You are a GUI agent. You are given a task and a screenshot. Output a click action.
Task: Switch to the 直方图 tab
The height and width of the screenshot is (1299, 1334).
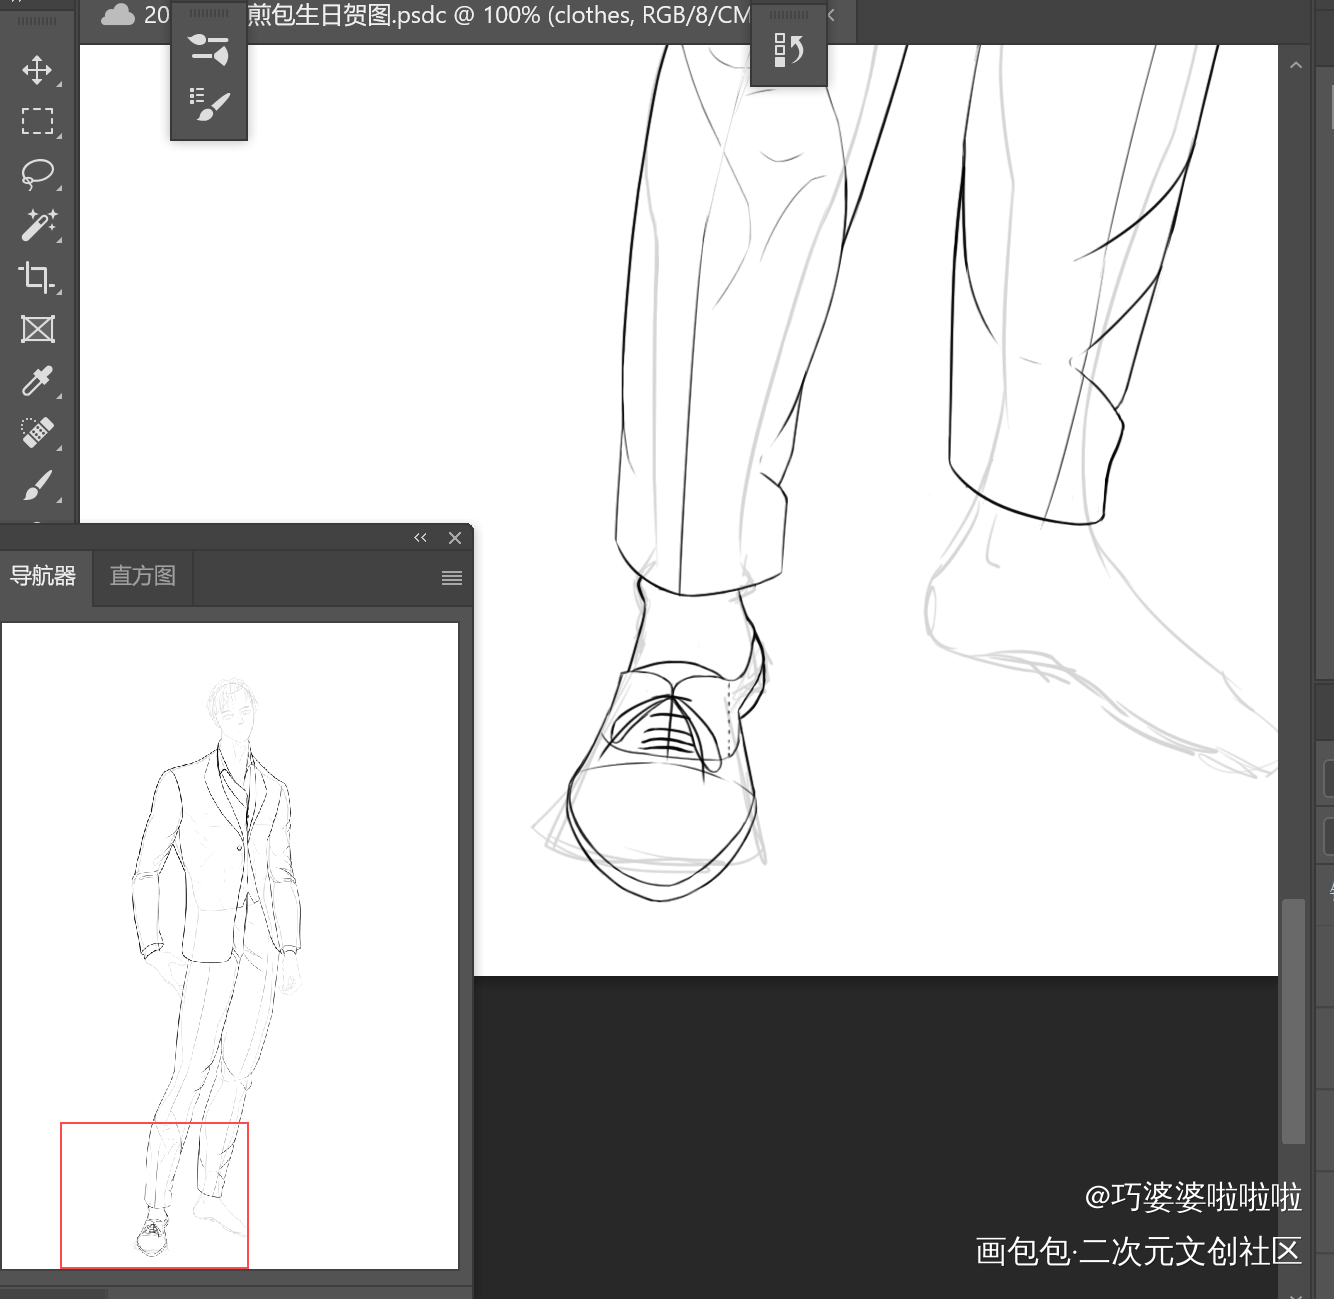tap(142, 576)
